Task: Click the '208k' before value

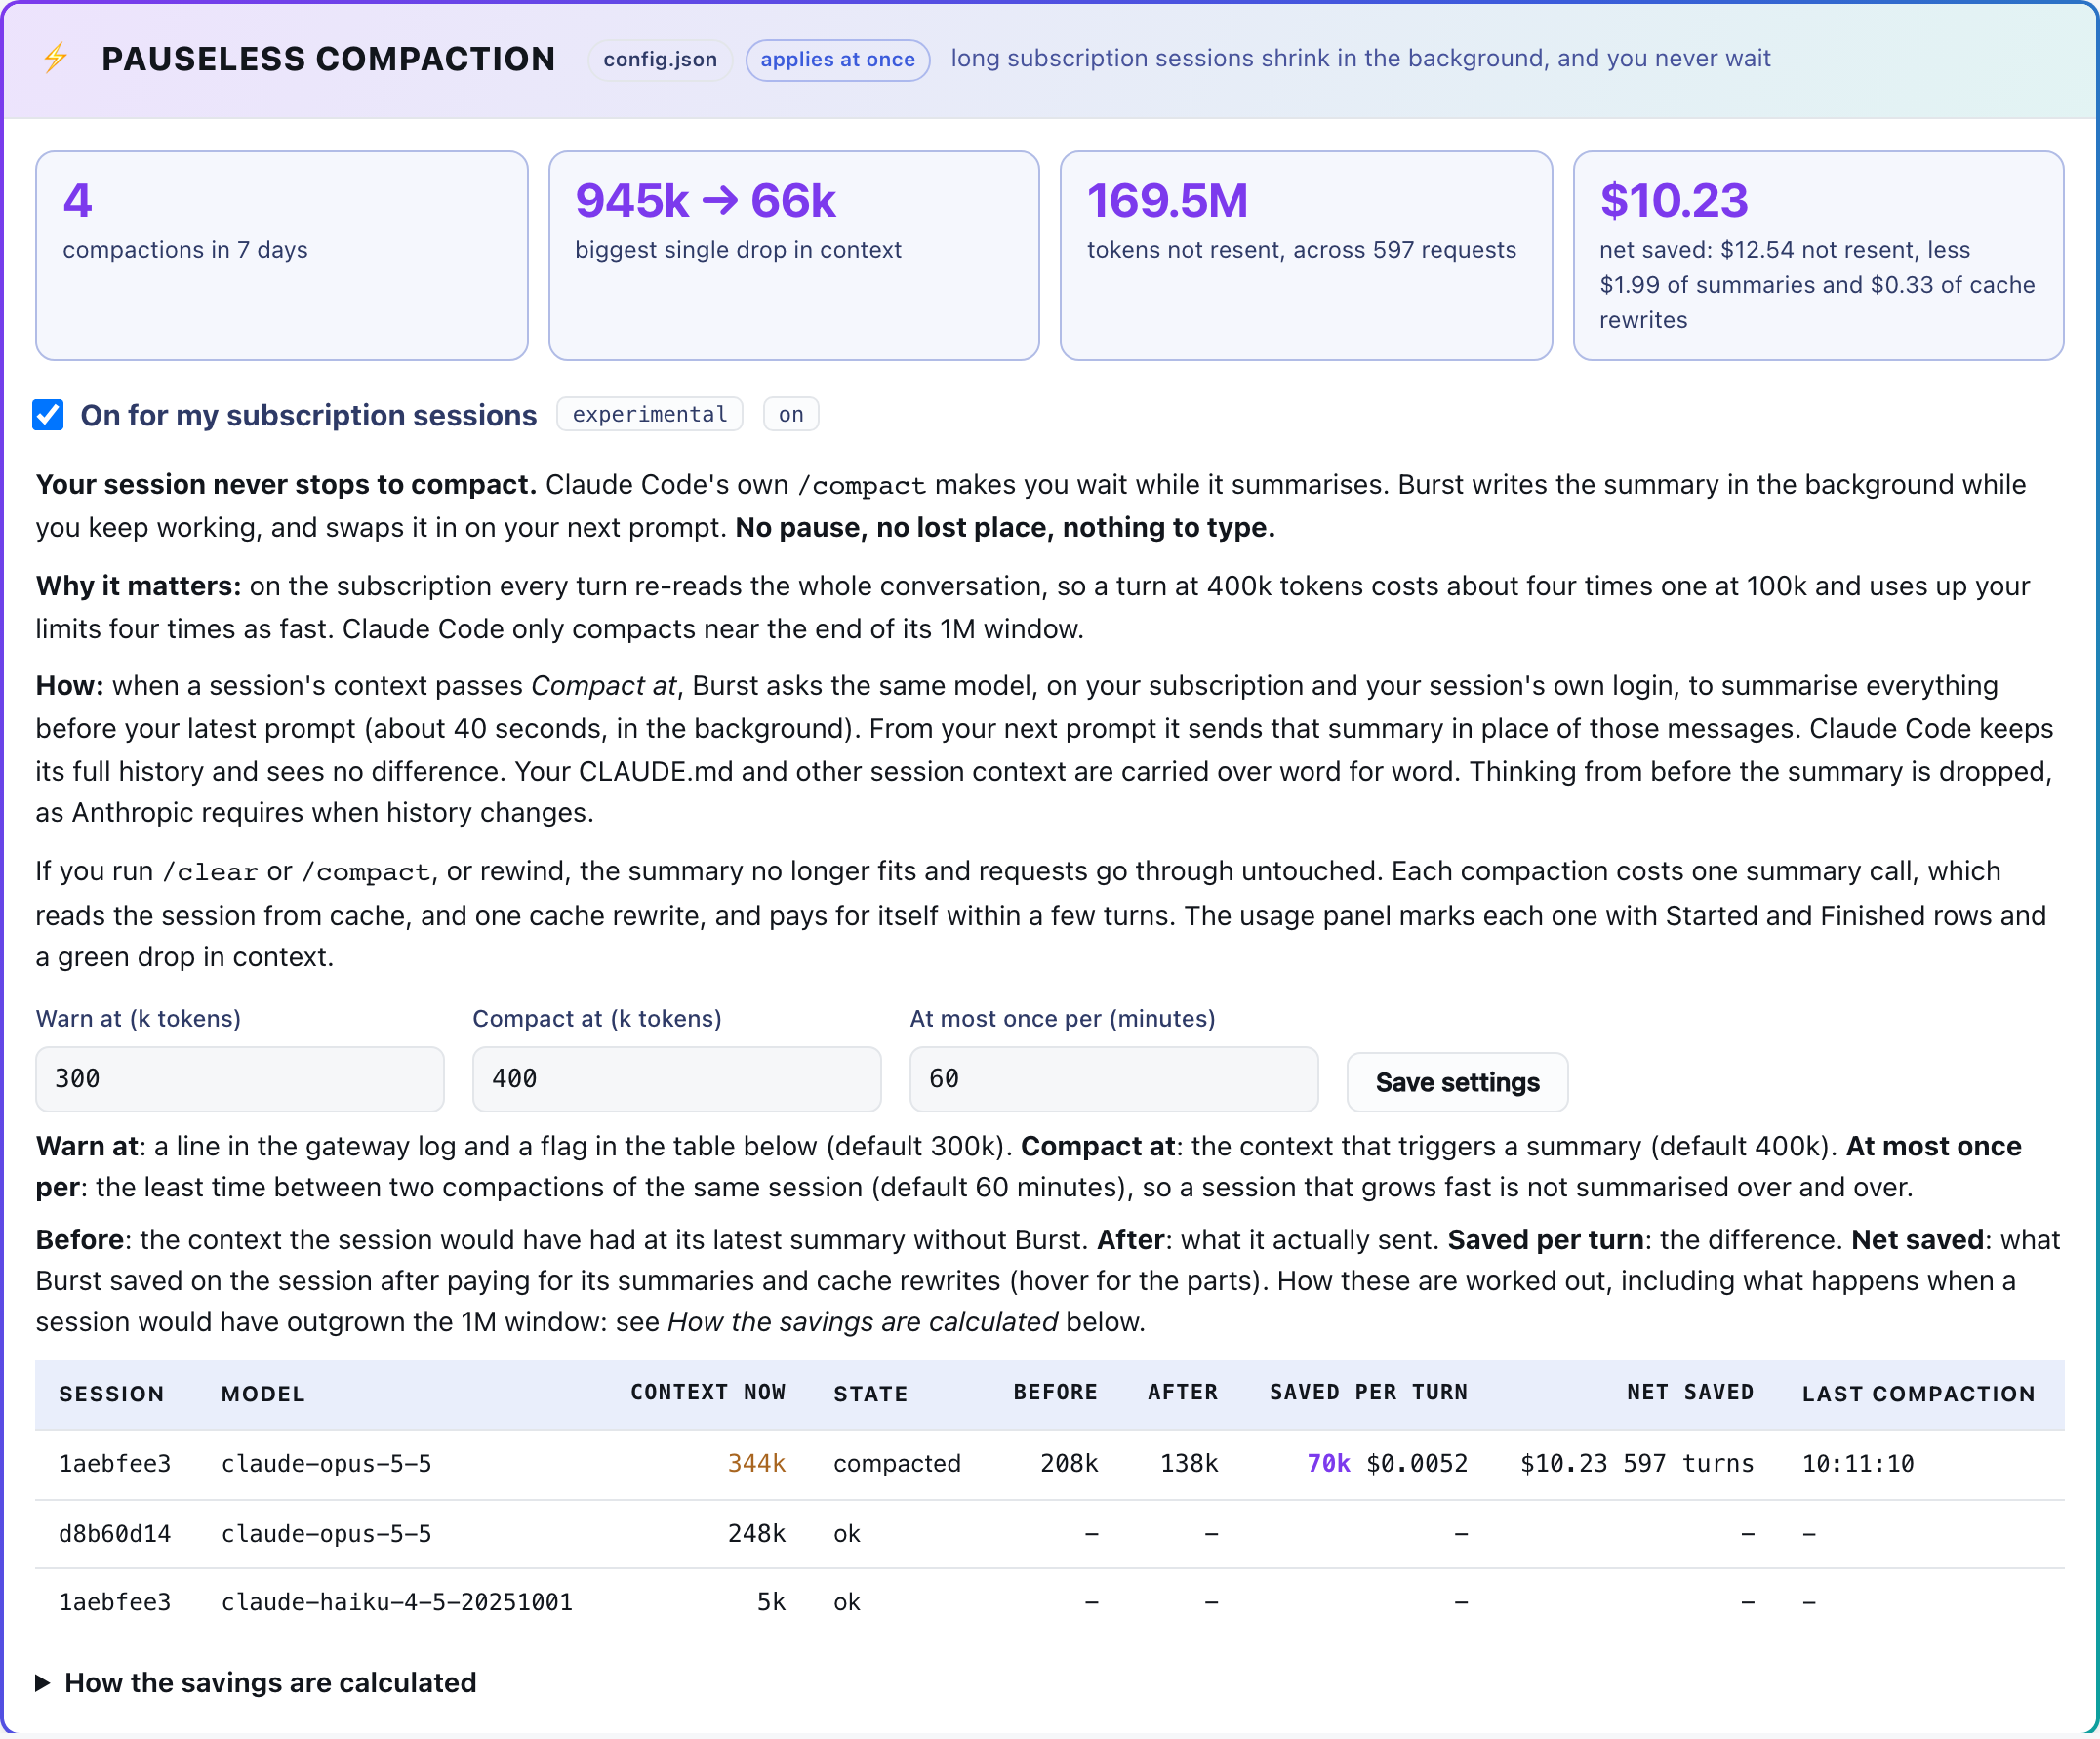Action: [x=1070, y=1464]
